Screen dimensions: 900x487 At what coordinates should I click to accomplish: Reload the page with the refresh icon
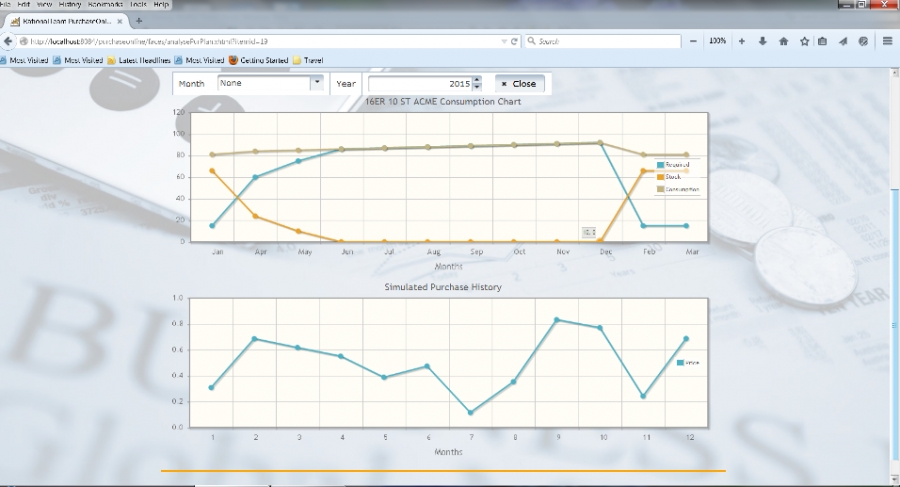(x=514, y=41)
